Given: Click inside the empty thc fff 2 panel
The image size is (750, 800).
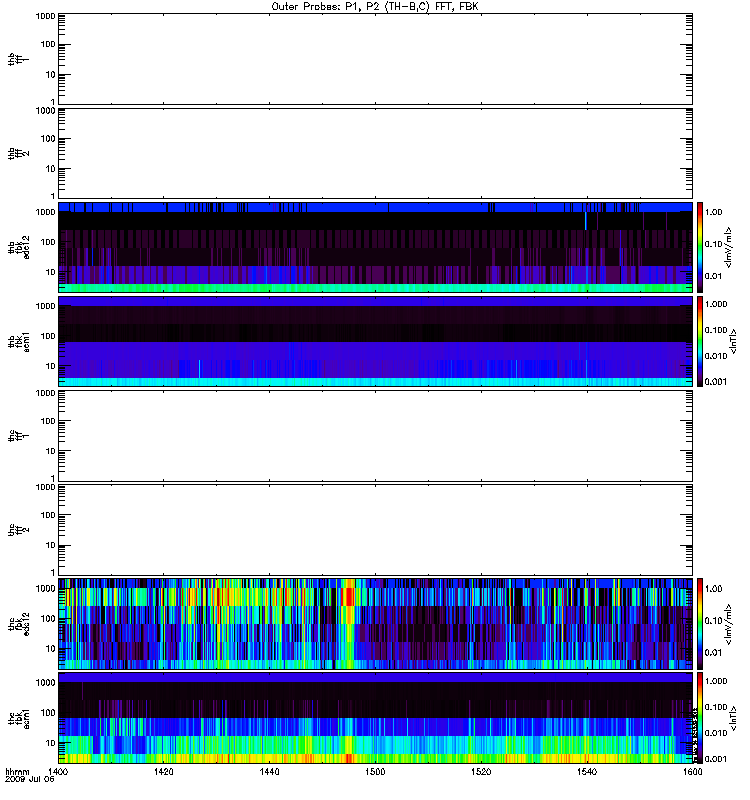Looking at the screenshot, I should coord(375,530).
